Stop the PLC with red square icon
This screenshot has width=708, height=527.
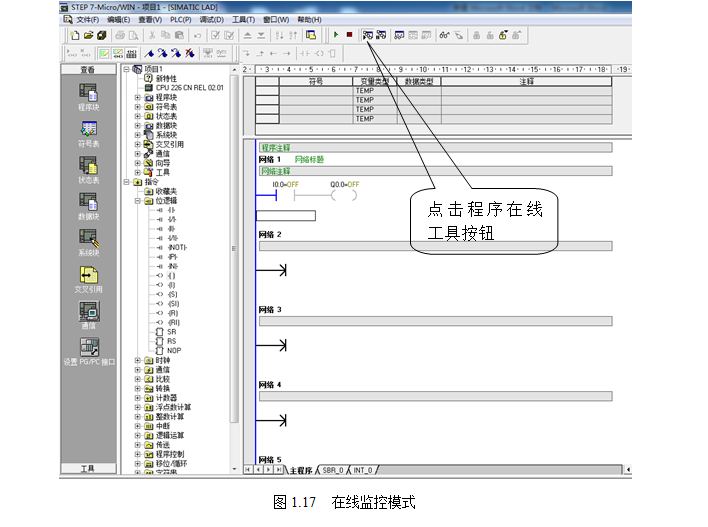(349, 35)
